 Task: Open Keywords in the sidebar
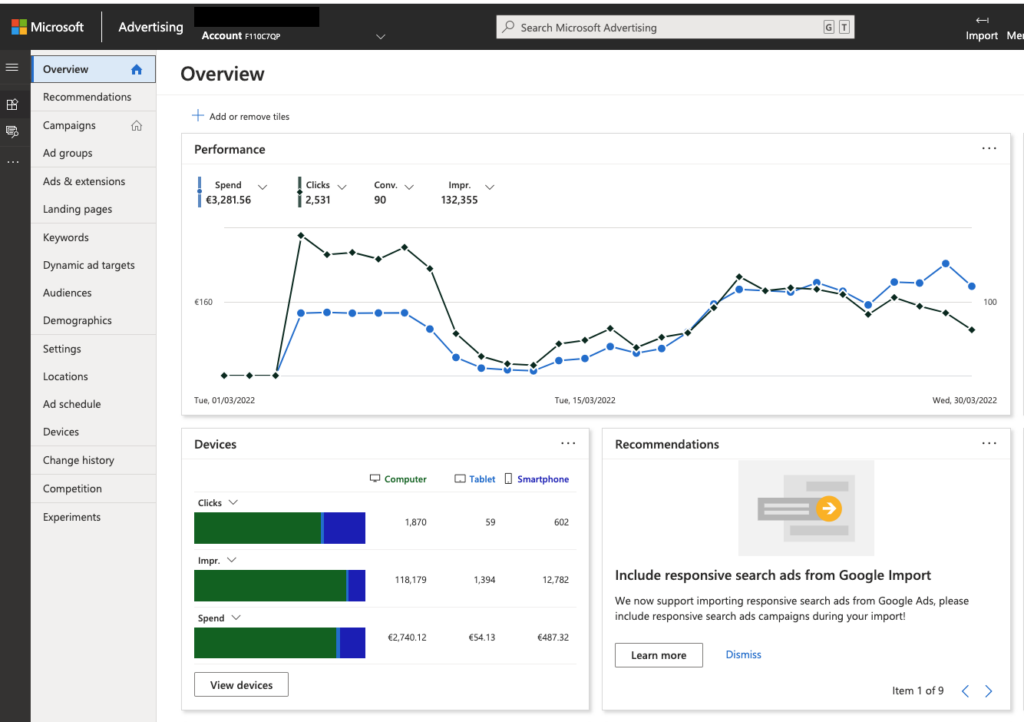(x=93, y=238)
